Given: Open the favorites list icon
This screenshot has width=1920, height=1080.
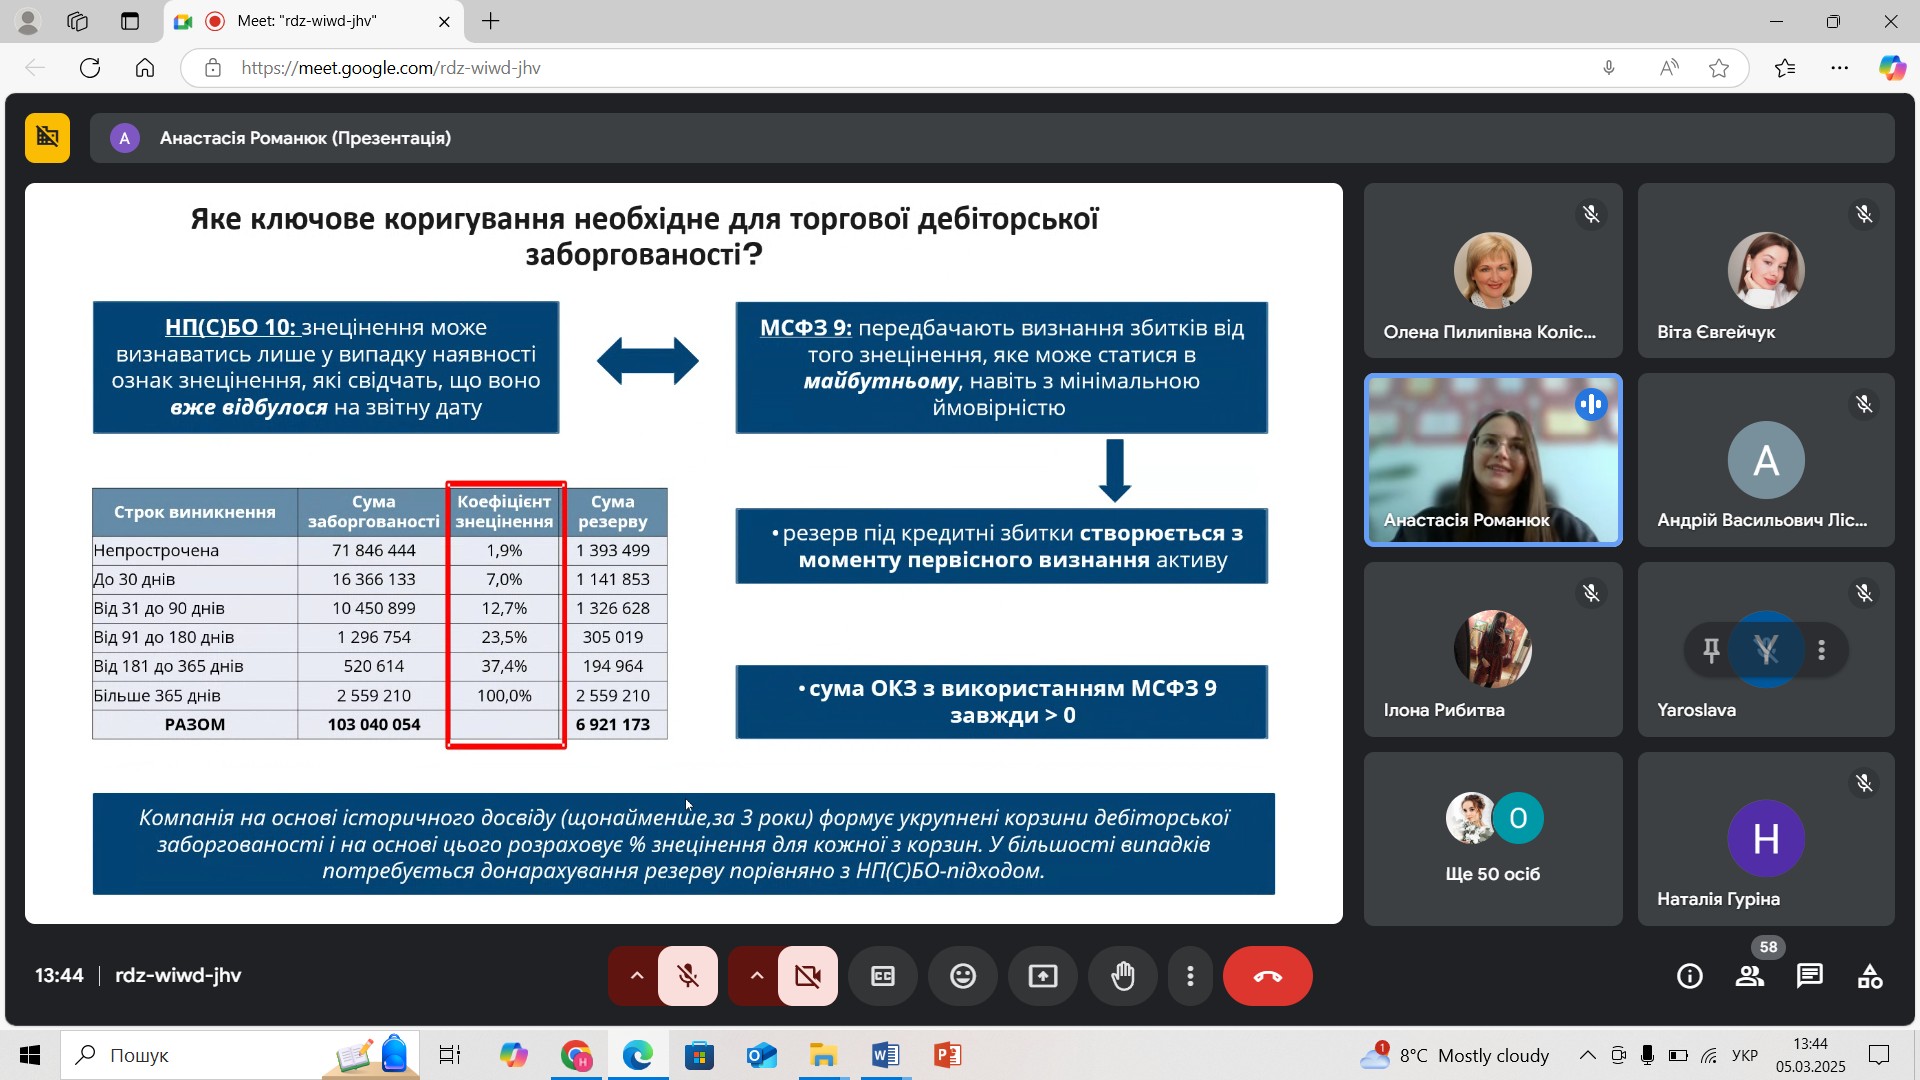Looking at the screenshot, I should click(x=1785, y=68).
